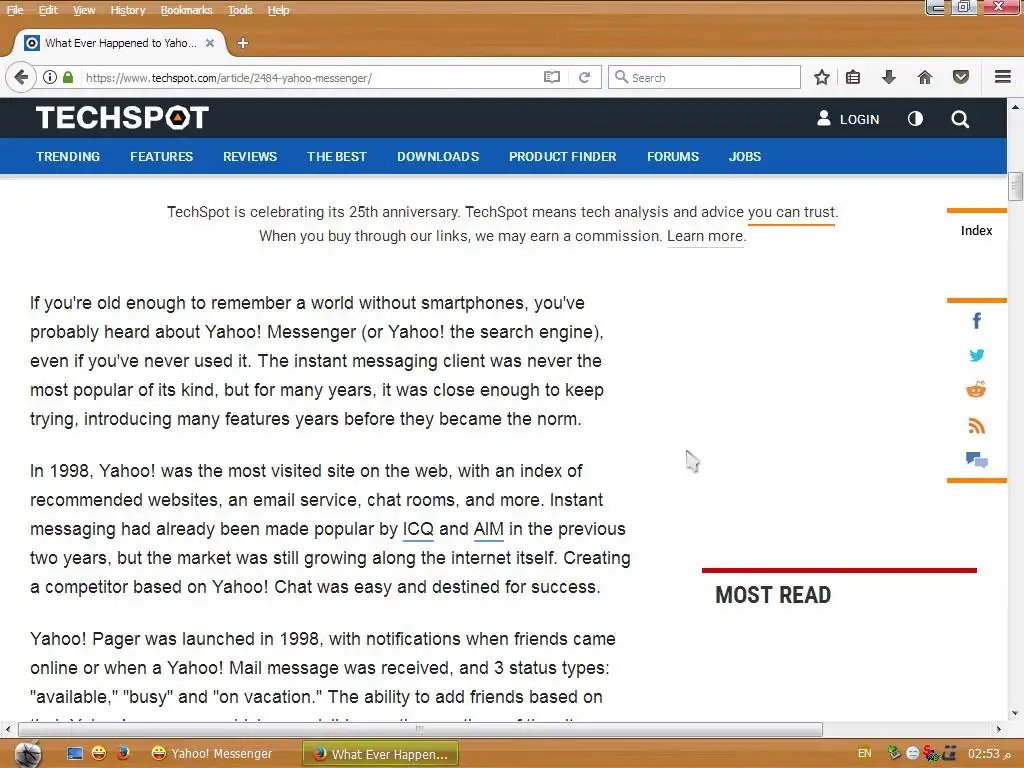Open the History menu

pos(127,10)
